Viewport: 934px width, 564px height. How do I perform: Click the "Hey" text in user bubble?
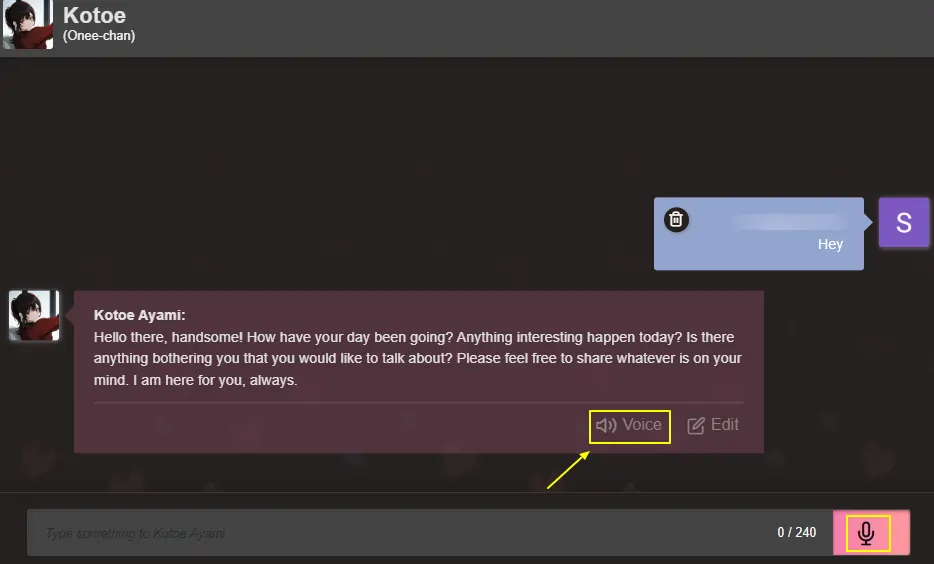[830, 244]
